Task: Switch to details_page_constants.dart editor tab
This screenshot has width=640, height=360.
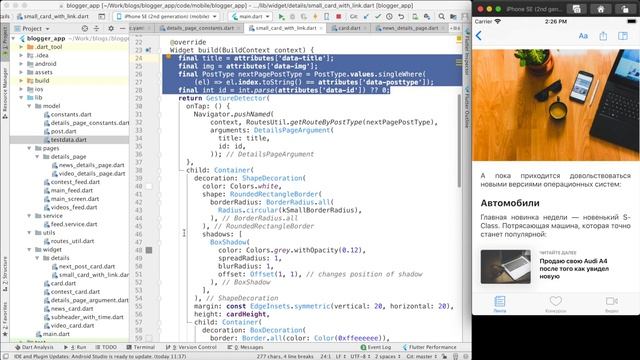Action: point(200,28)
